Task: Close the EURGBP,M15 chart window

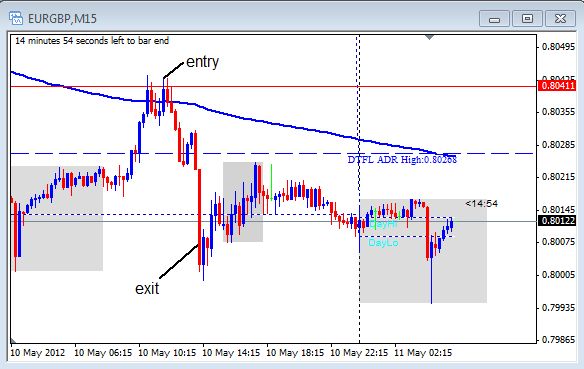Action: pos(560,19)
